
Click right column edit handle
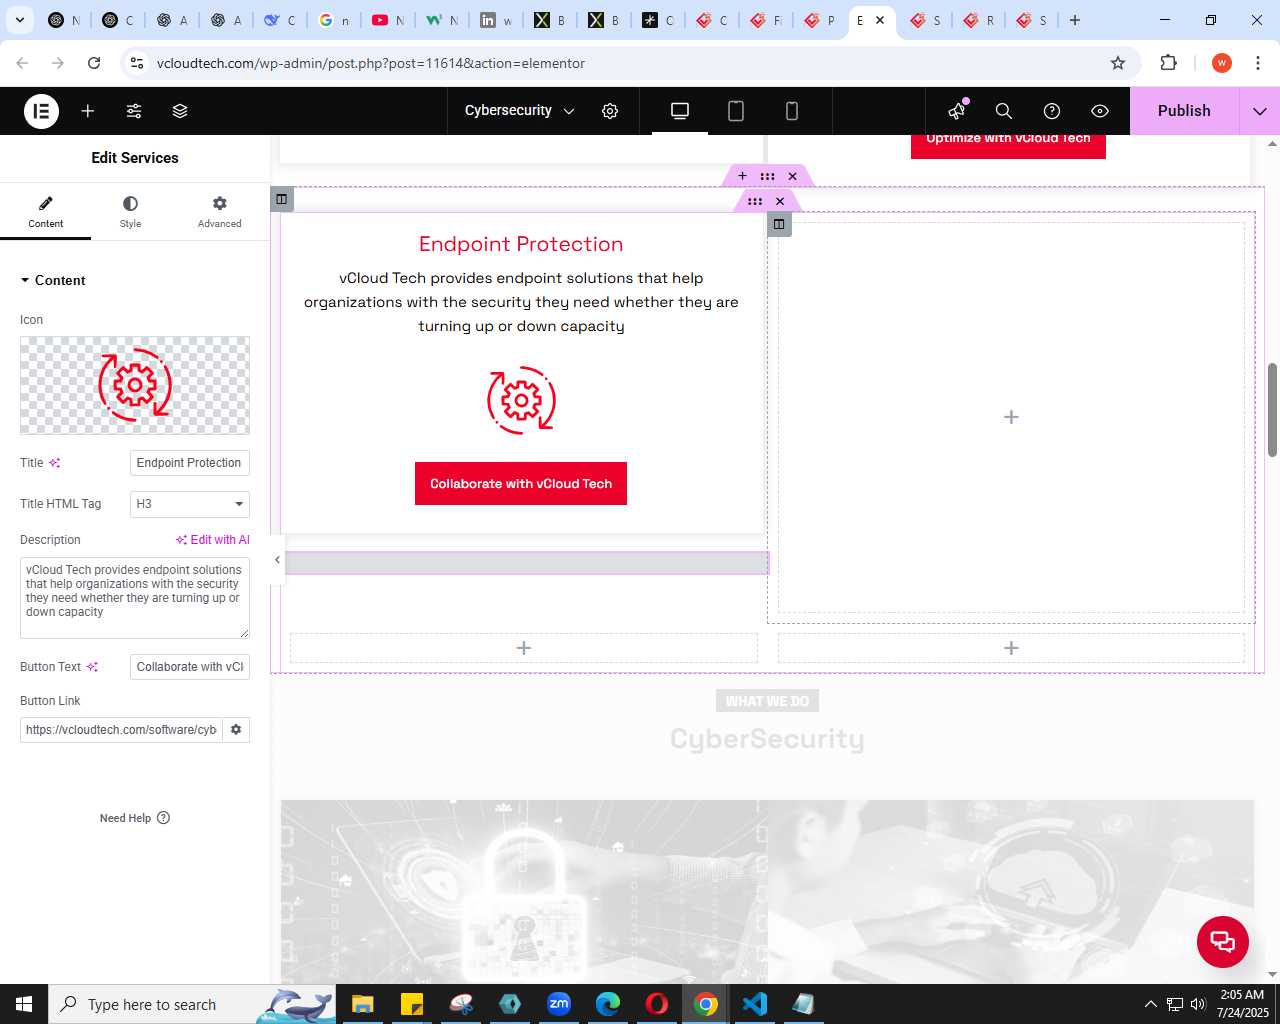779,224
